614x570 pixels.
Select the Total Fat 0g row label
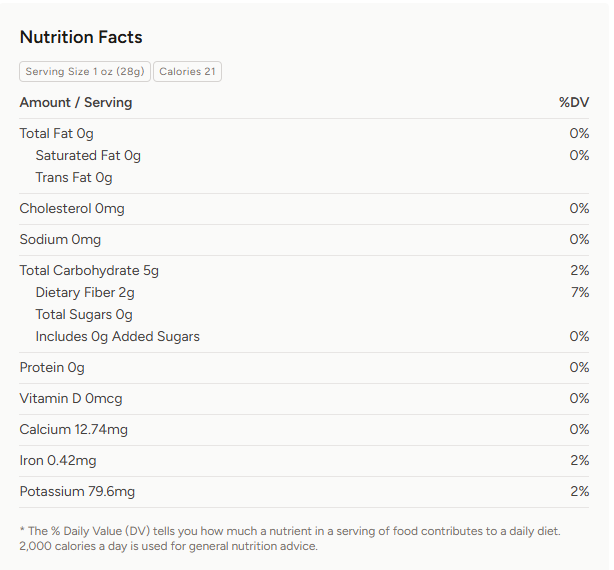57,133
